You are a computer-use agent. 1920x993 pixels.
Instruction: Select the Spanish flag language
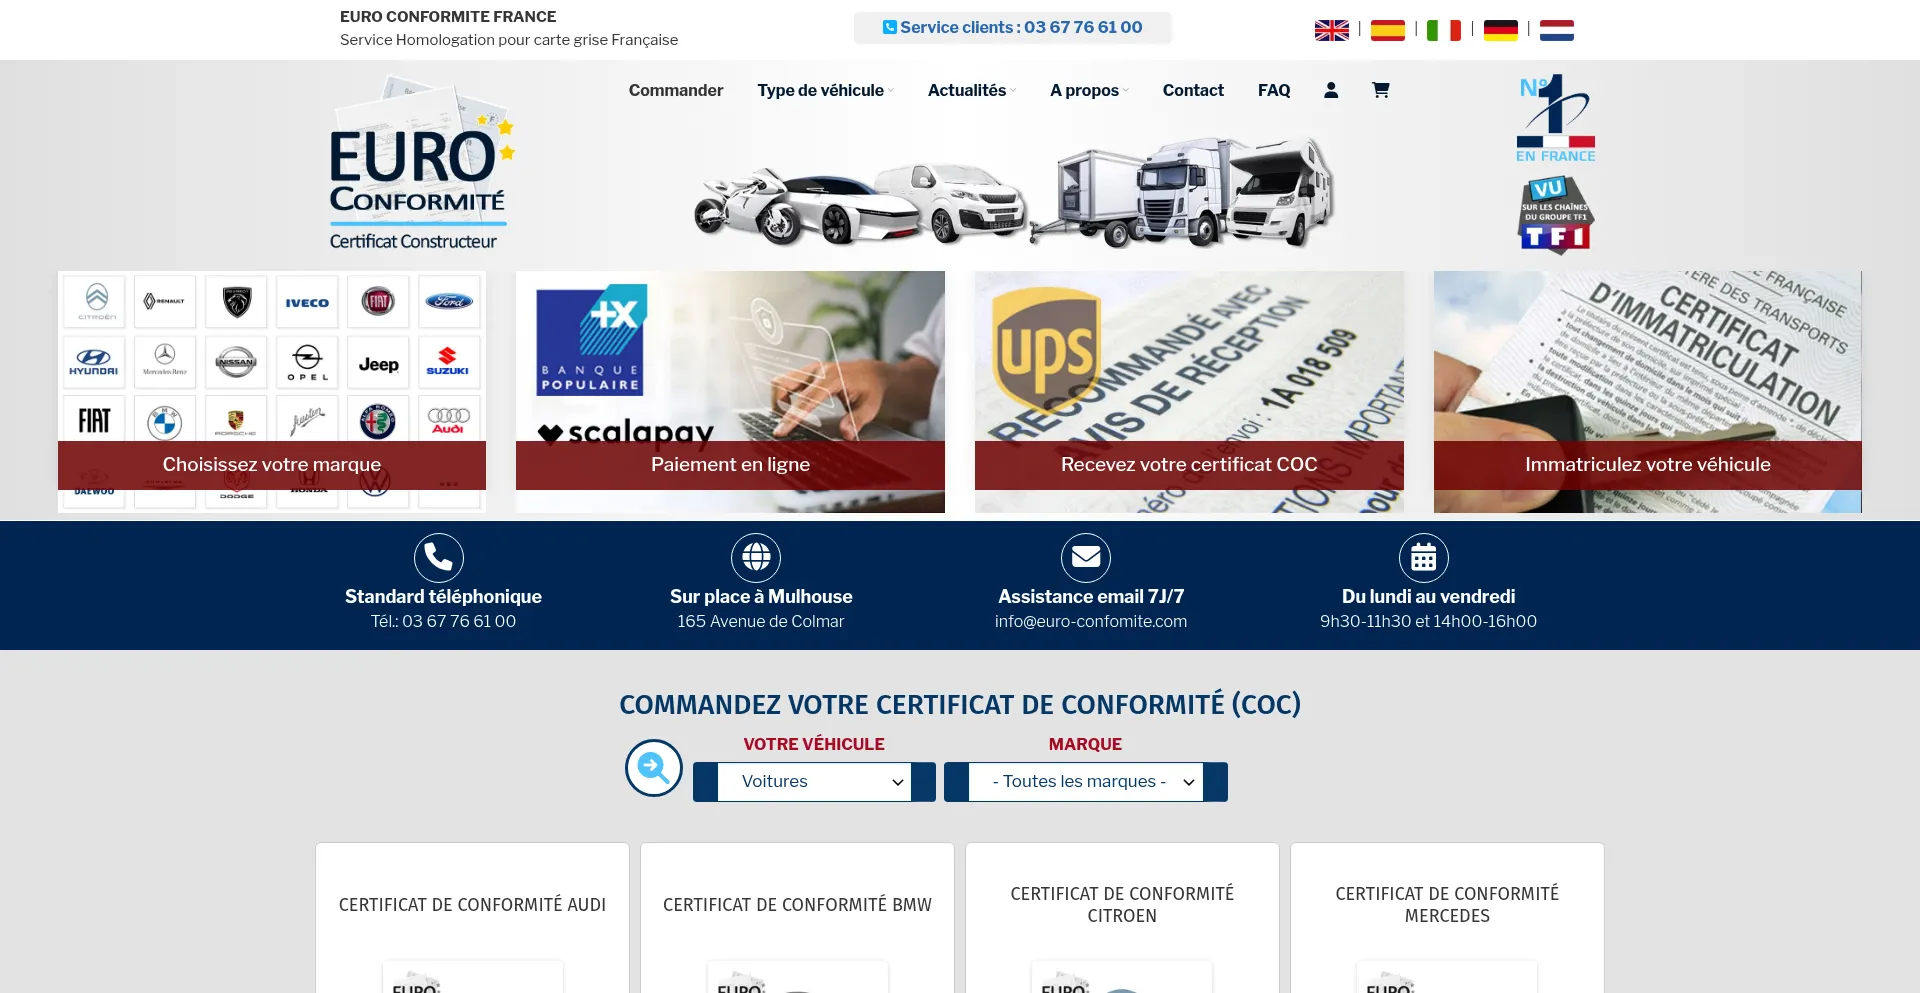pos(1387,31)
